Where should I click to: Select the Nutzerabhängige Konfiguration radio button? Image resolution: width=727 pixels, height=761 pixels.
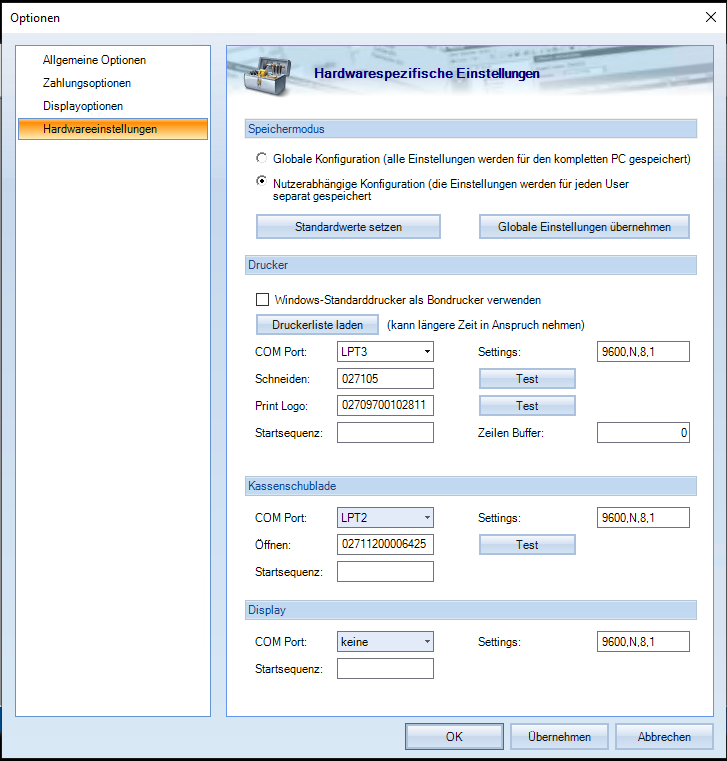coord(262,182)
